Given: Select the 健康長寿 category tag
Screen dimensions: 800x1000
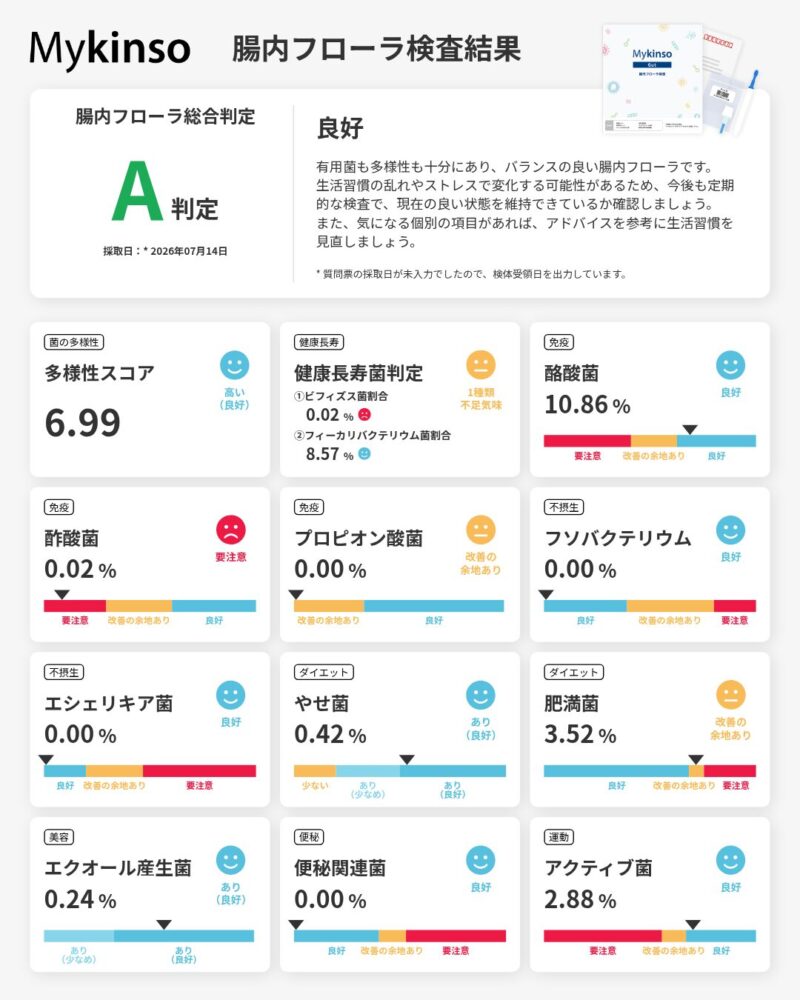Looking at the screenshot, I should click(319, 342).
